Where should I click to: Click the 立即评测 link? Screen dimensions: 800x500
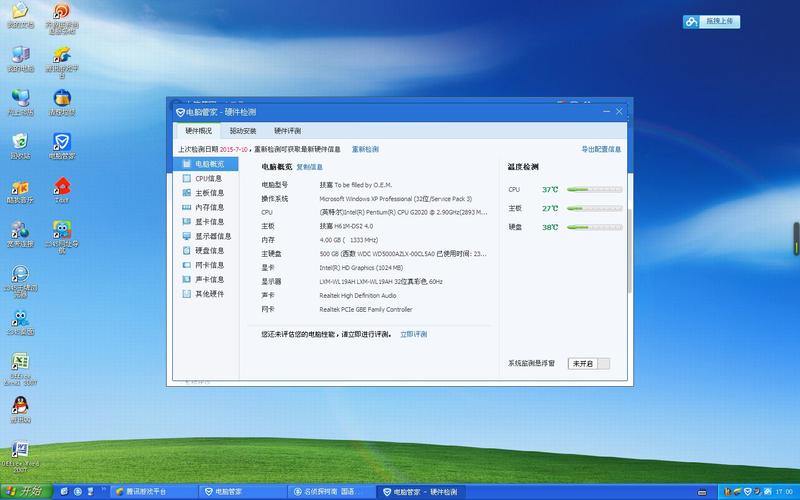413,334
